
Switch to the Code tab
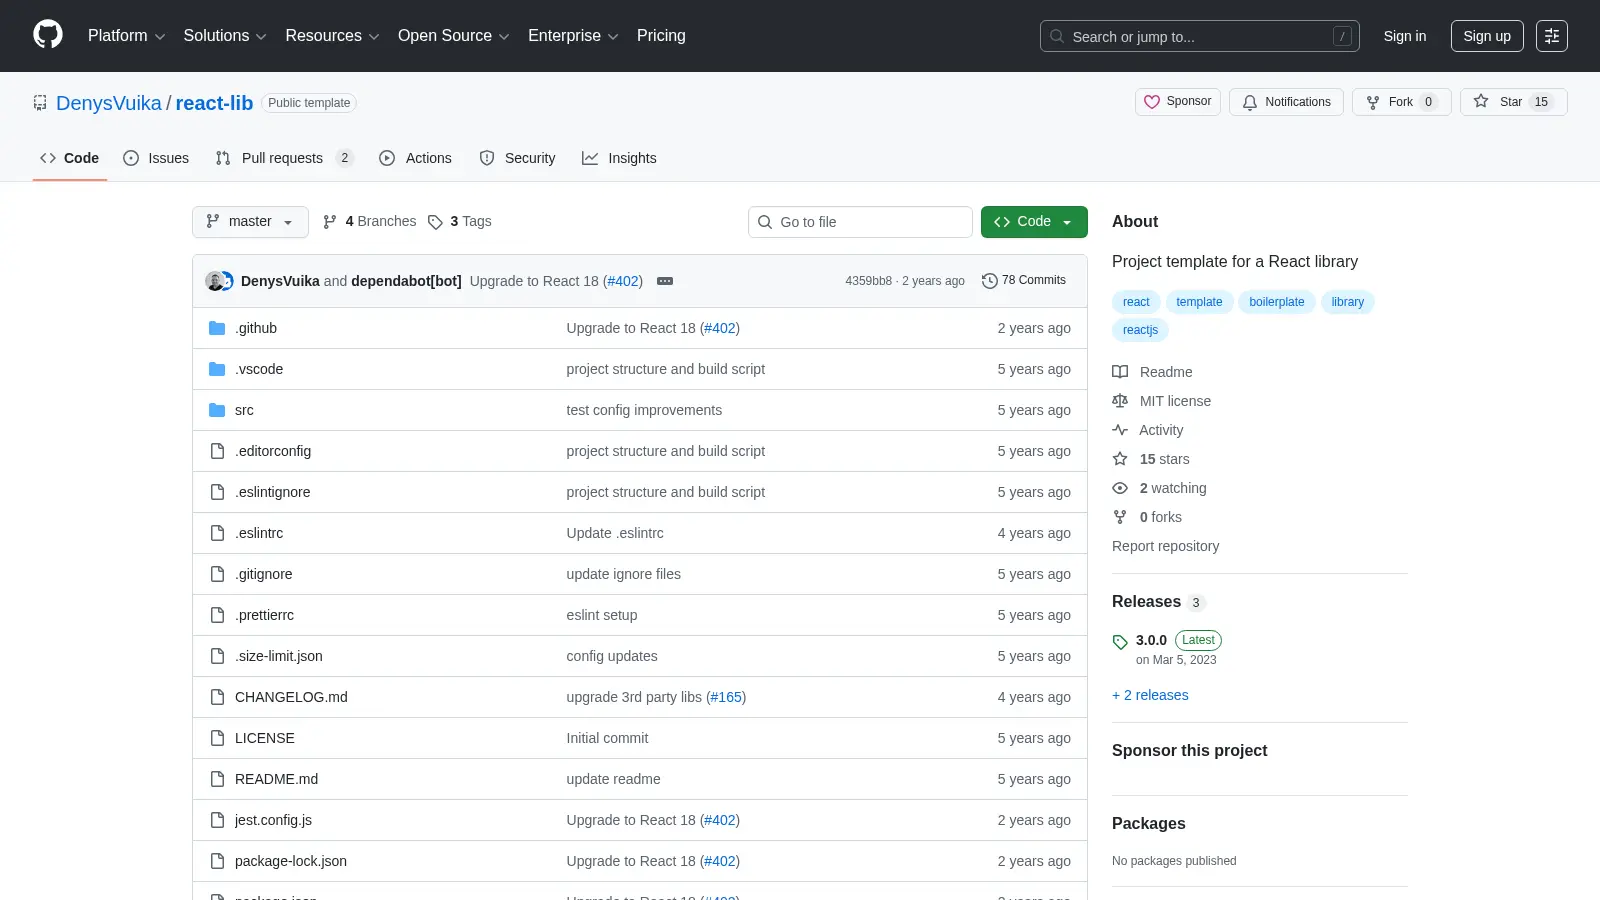coord(69,158)
